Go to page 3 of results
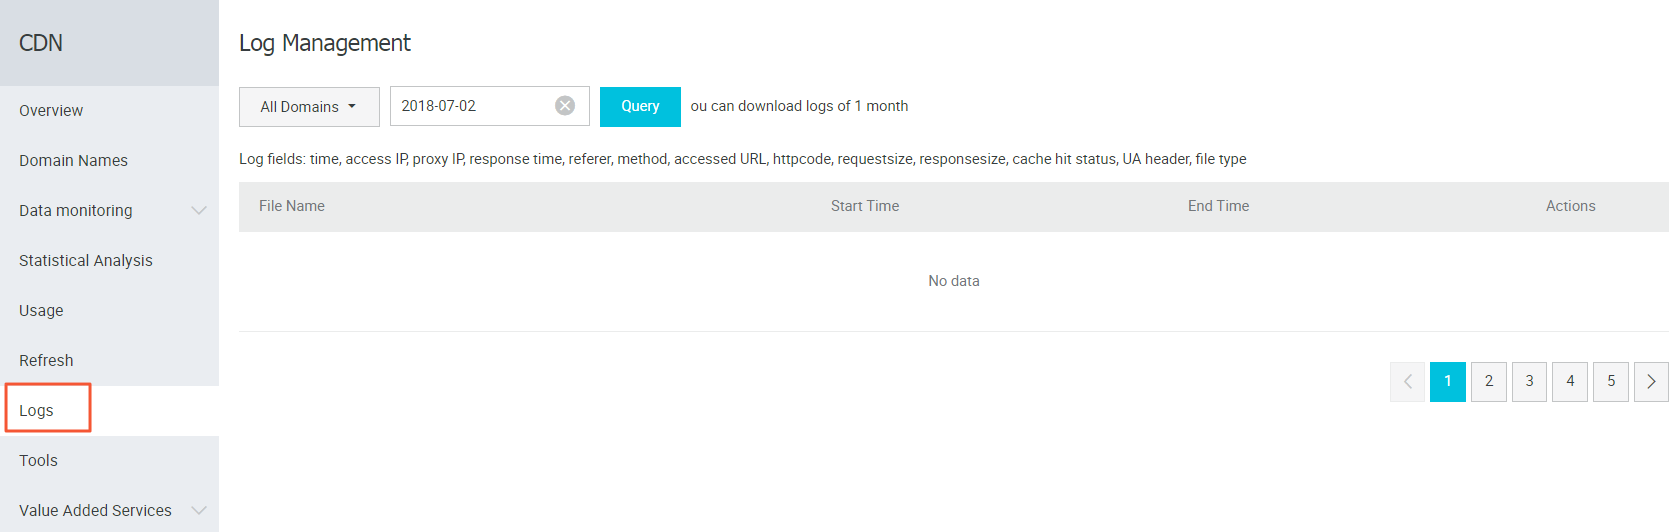Viewport: 1676px width, 532px height. pos(1529,382)
